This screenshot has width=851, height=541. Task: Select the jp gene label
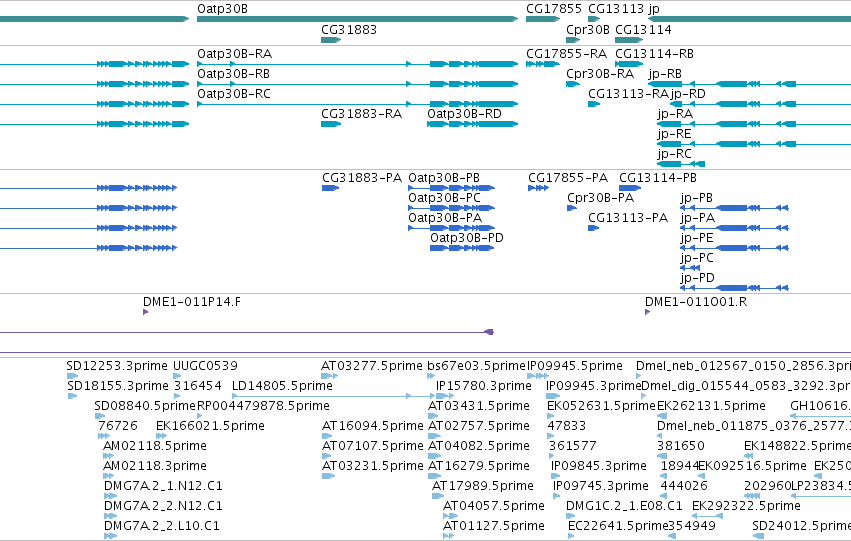tap(654, 9)
